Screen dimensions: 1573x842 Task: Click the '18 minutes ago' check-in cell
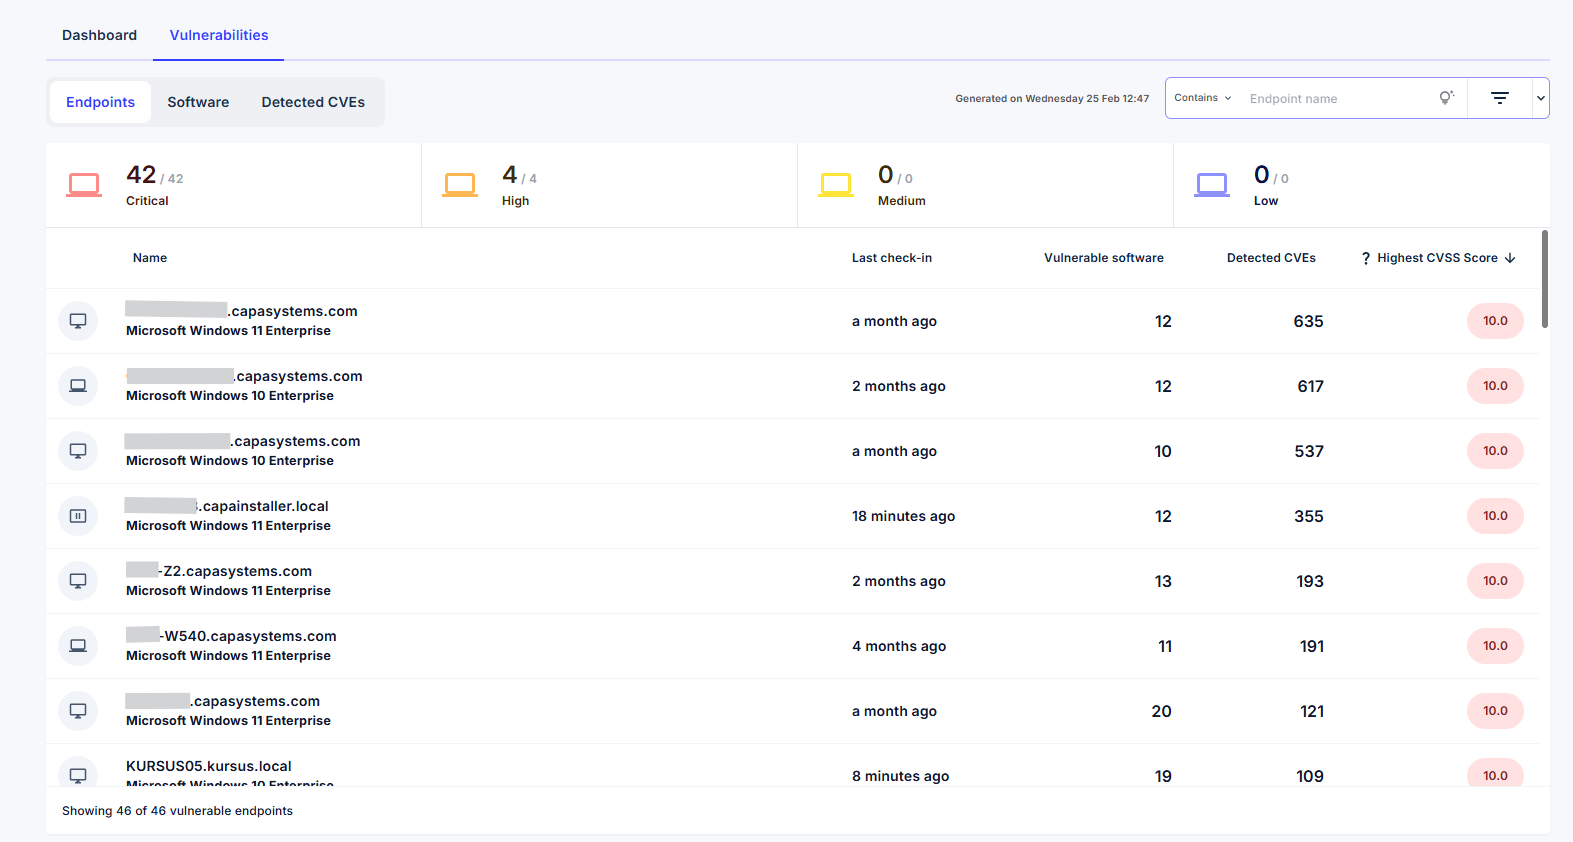(x=903, y=516)
